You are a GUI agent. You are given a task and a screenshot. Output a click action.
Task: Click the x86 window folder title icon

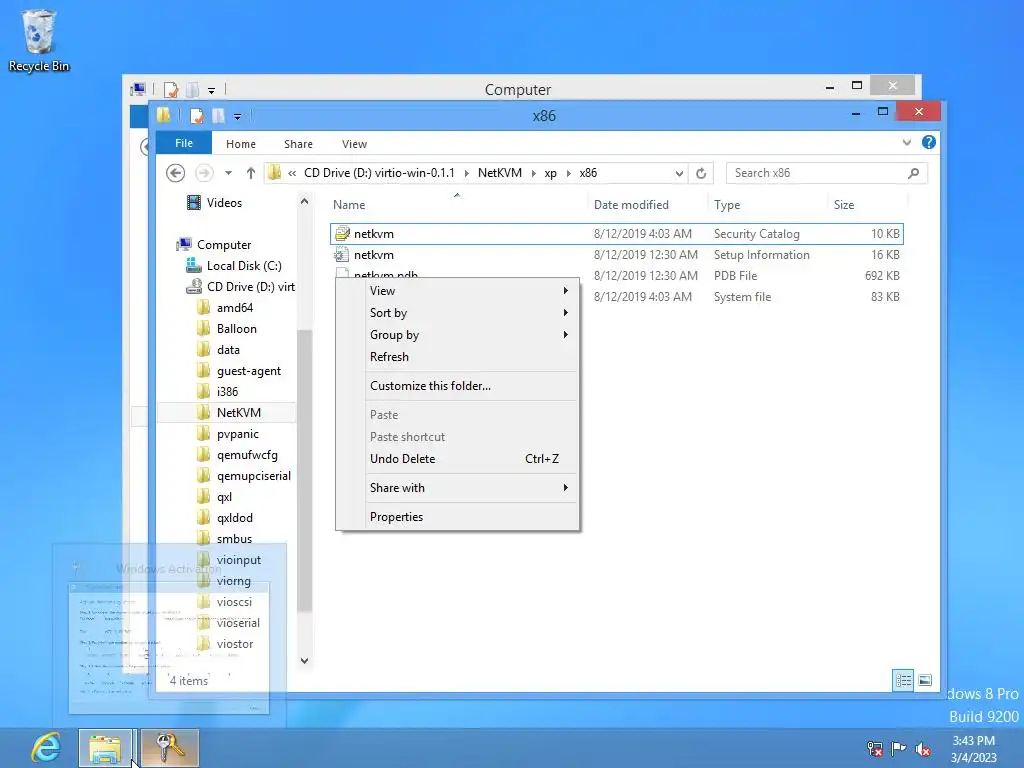pyautogui.click(x=163, y=115)
